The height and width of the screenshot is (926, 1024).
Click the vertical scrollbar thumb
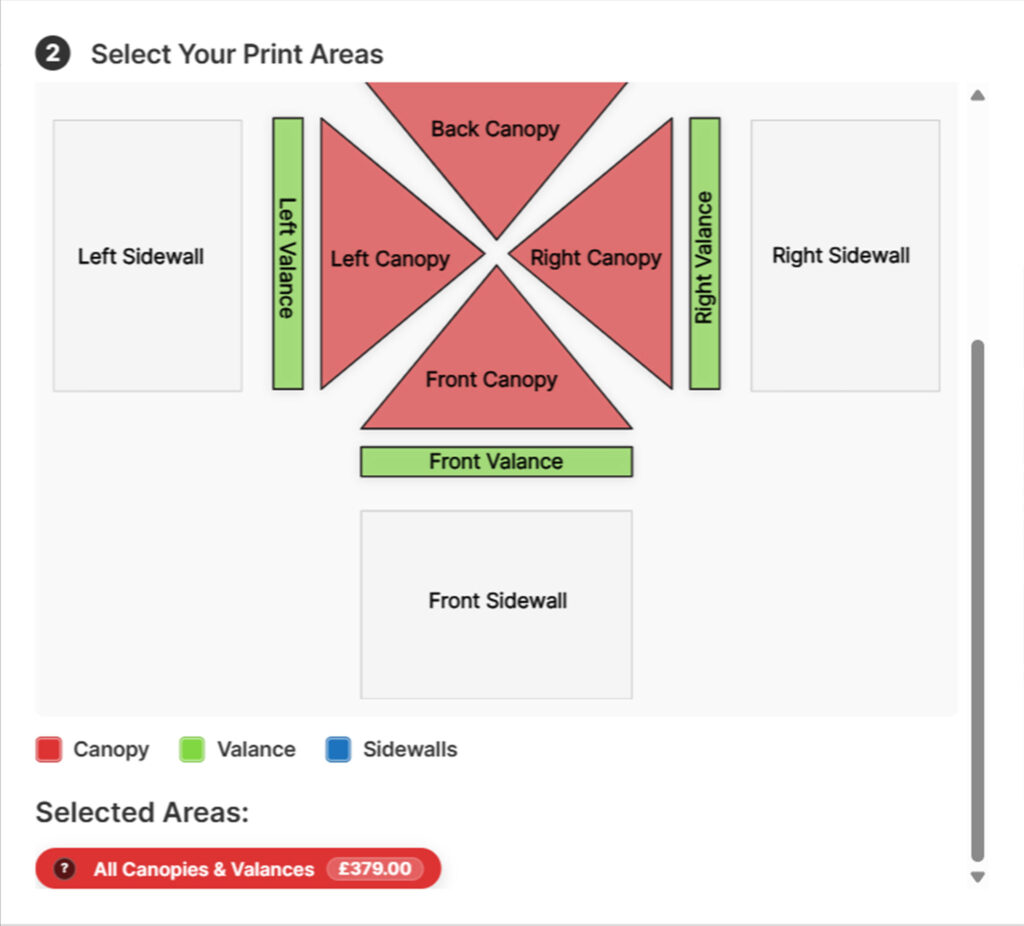(978, 600)
